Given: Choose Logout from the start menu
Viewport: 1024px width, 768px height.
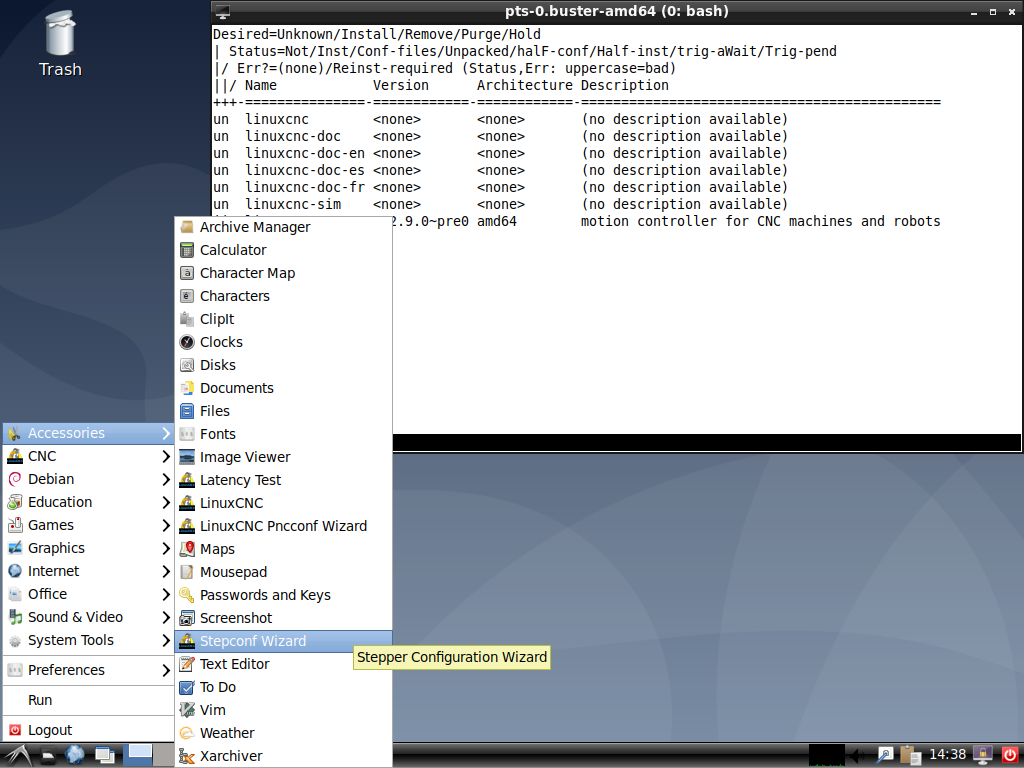Looking at the screenshot, I should pos(88,730).
